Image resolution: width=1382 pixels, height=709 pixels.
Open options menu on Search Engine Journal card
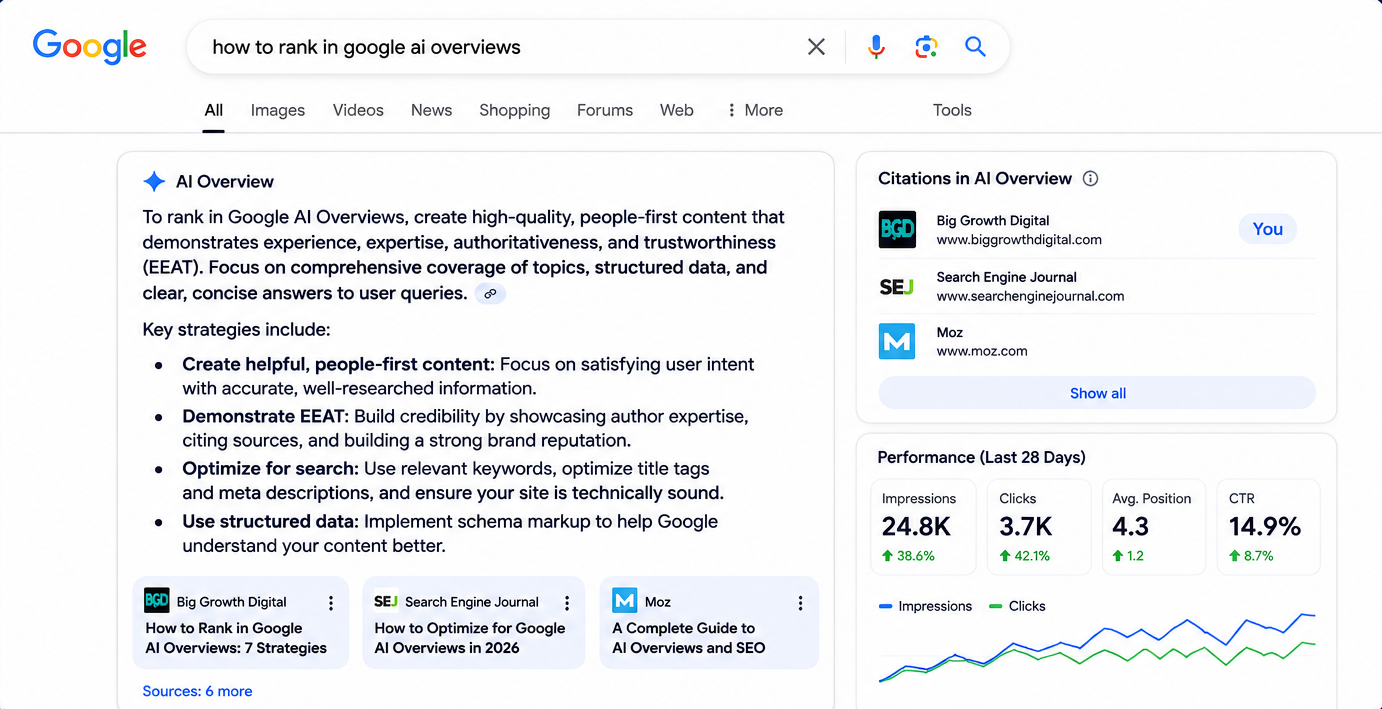click(567, 603)
